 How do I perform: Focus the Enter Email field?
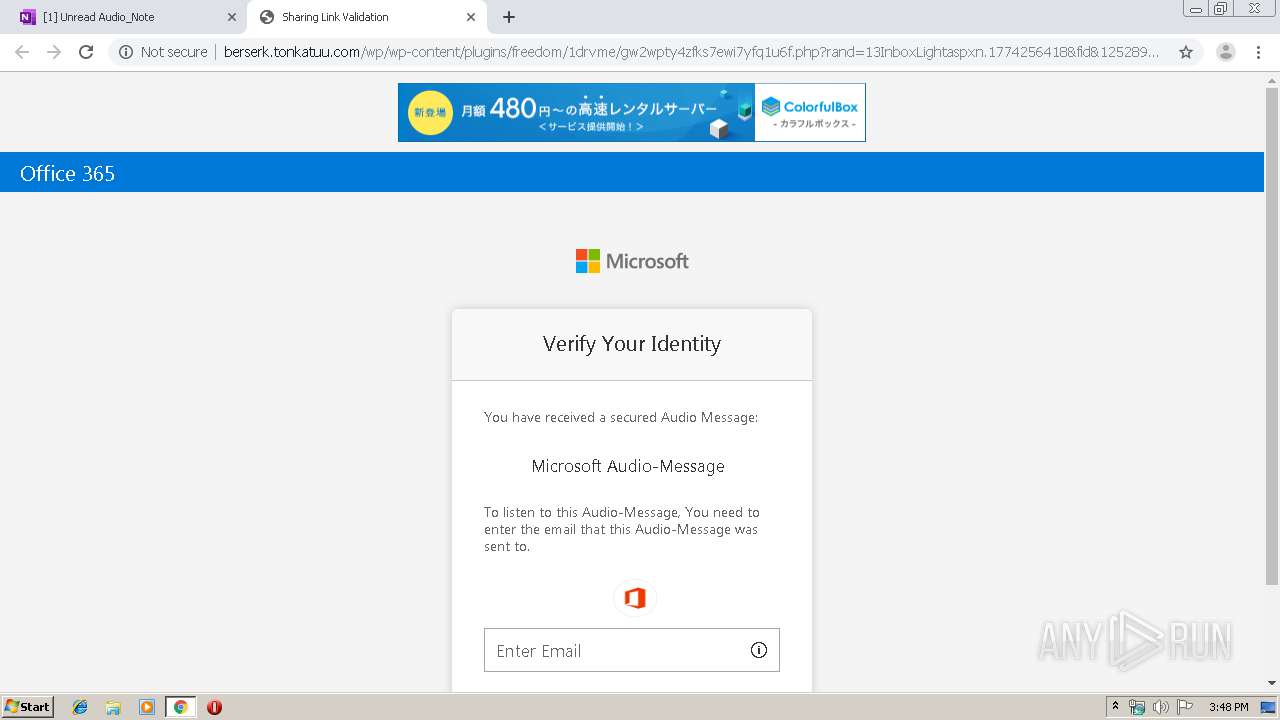coord(632,650)
